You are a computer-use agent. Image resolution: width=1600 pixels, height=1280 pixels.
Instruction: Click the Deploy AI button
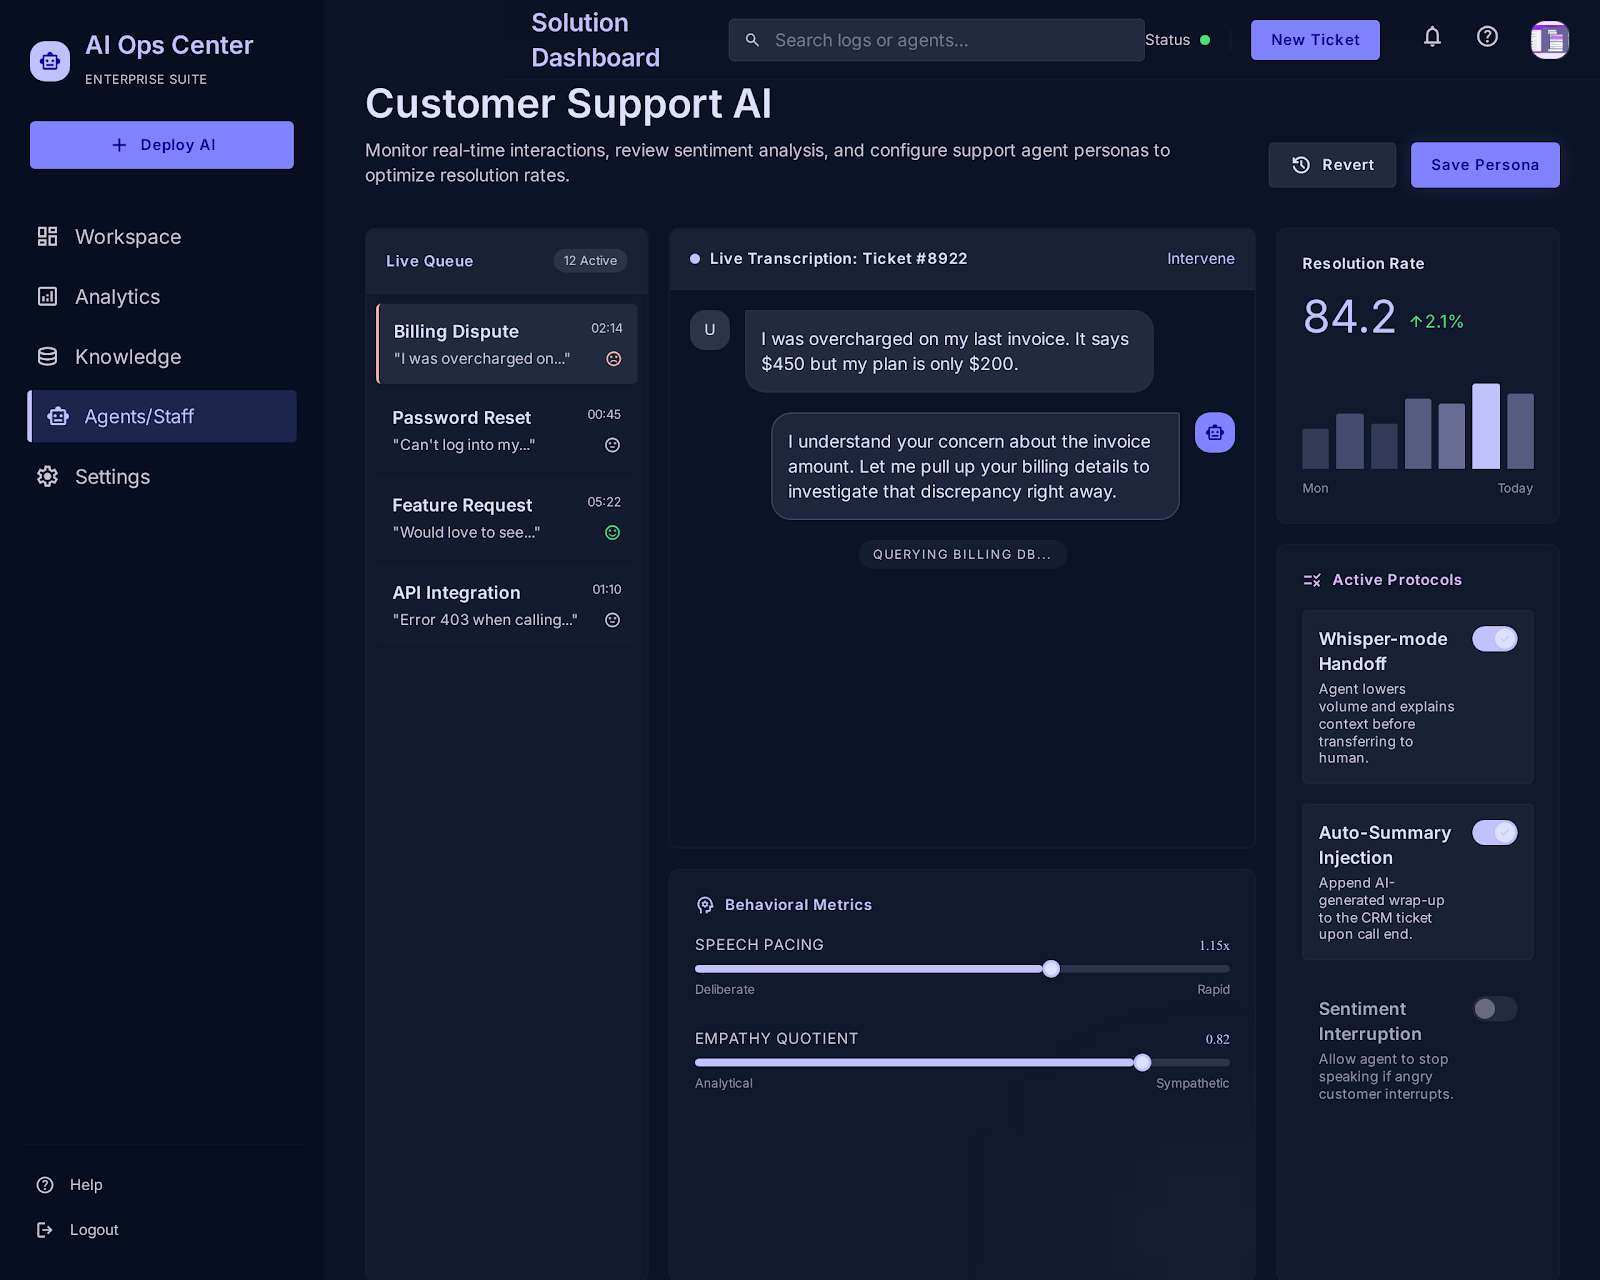pyautogui.click(x=162, y=145)
